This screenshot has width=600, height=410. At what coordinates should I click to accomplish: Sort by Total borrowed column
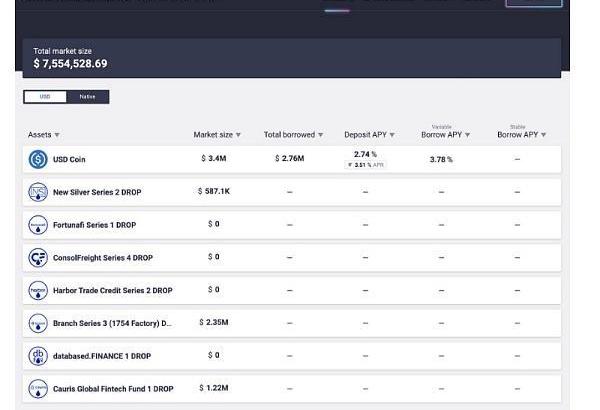click(x=293, y=135)
